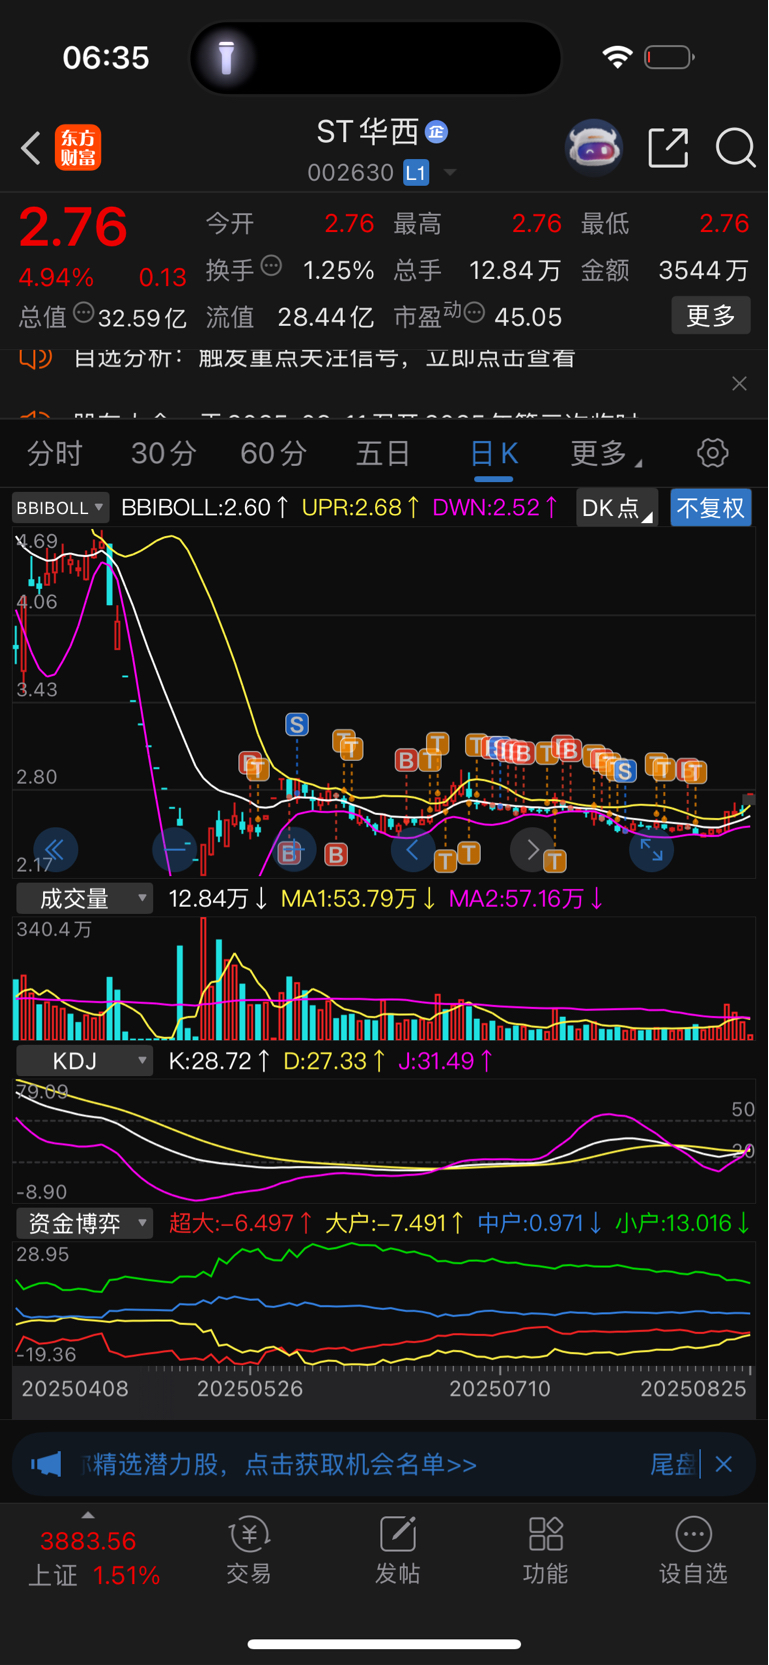Open BBIBOLL indicator dropdown
The width and height of the screenshot is (769, 1665).
[60, 508]
